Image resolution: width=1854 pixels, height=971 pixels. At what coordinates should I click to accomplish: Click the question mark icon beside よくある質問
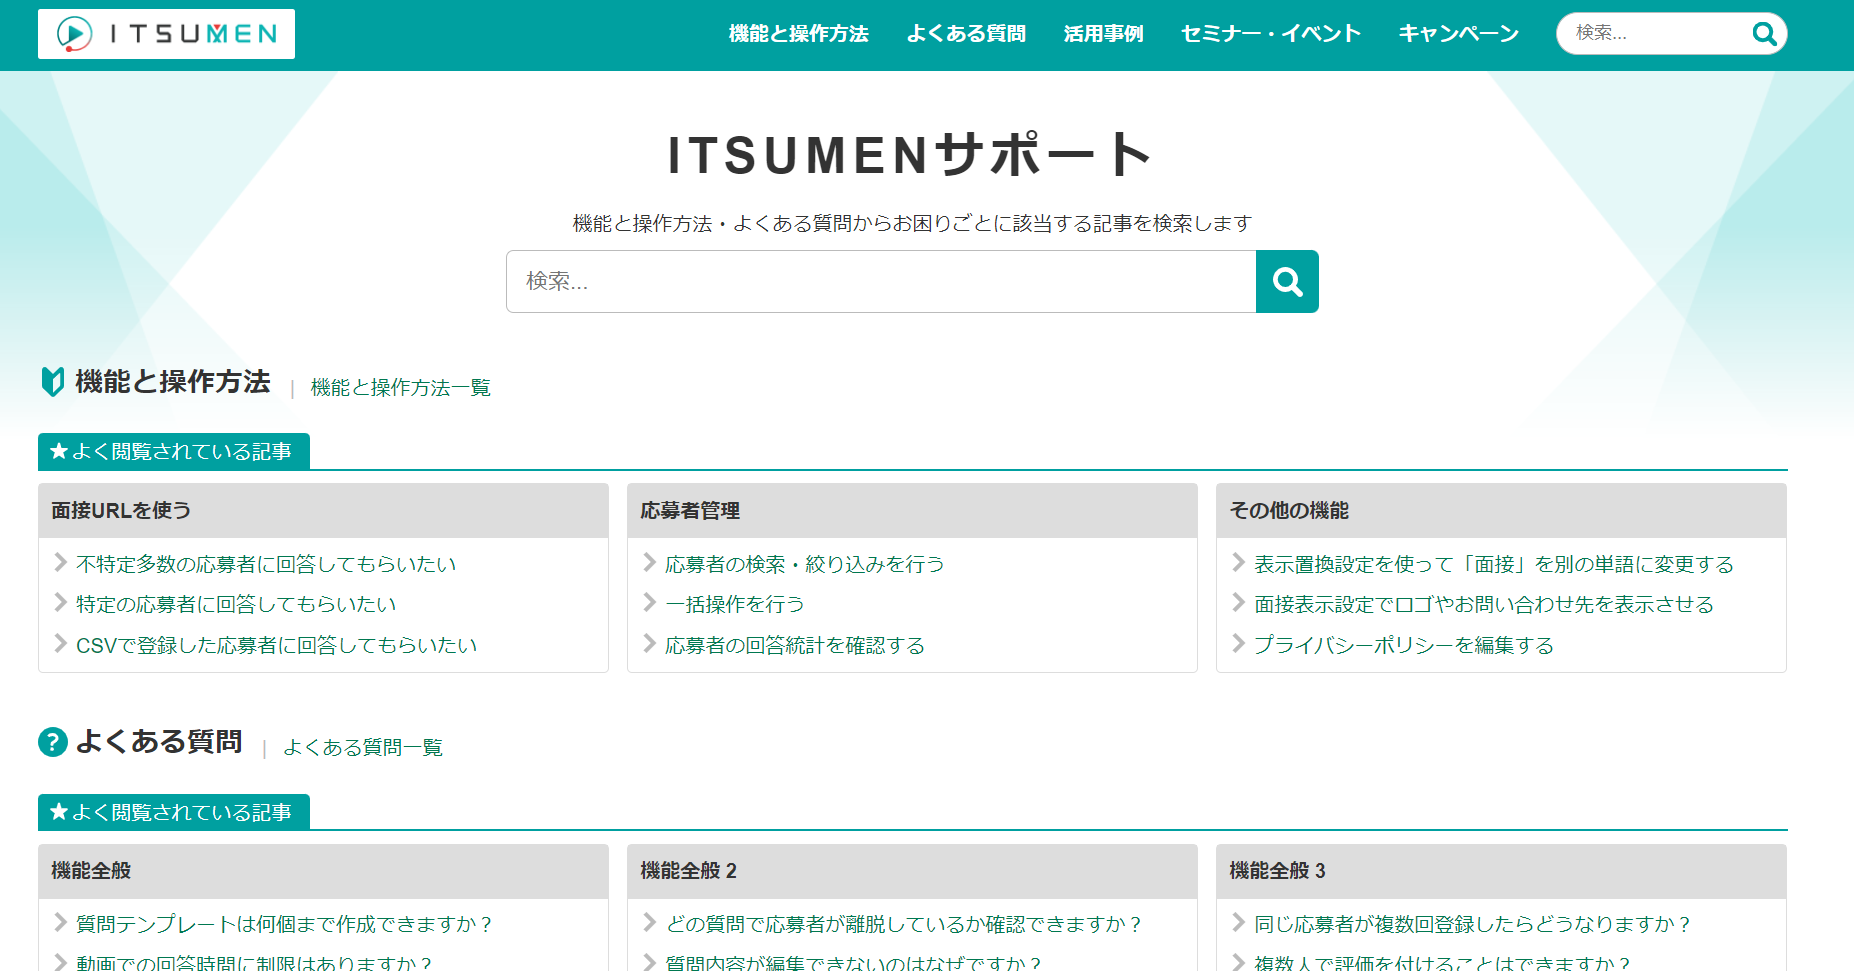coord(53,742)
